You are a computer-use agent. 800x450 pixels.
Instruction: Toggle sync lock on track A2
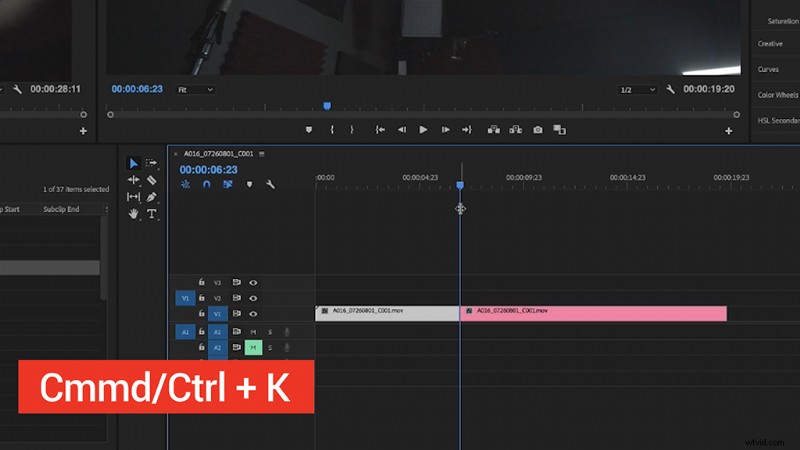(x=237, y=347)
